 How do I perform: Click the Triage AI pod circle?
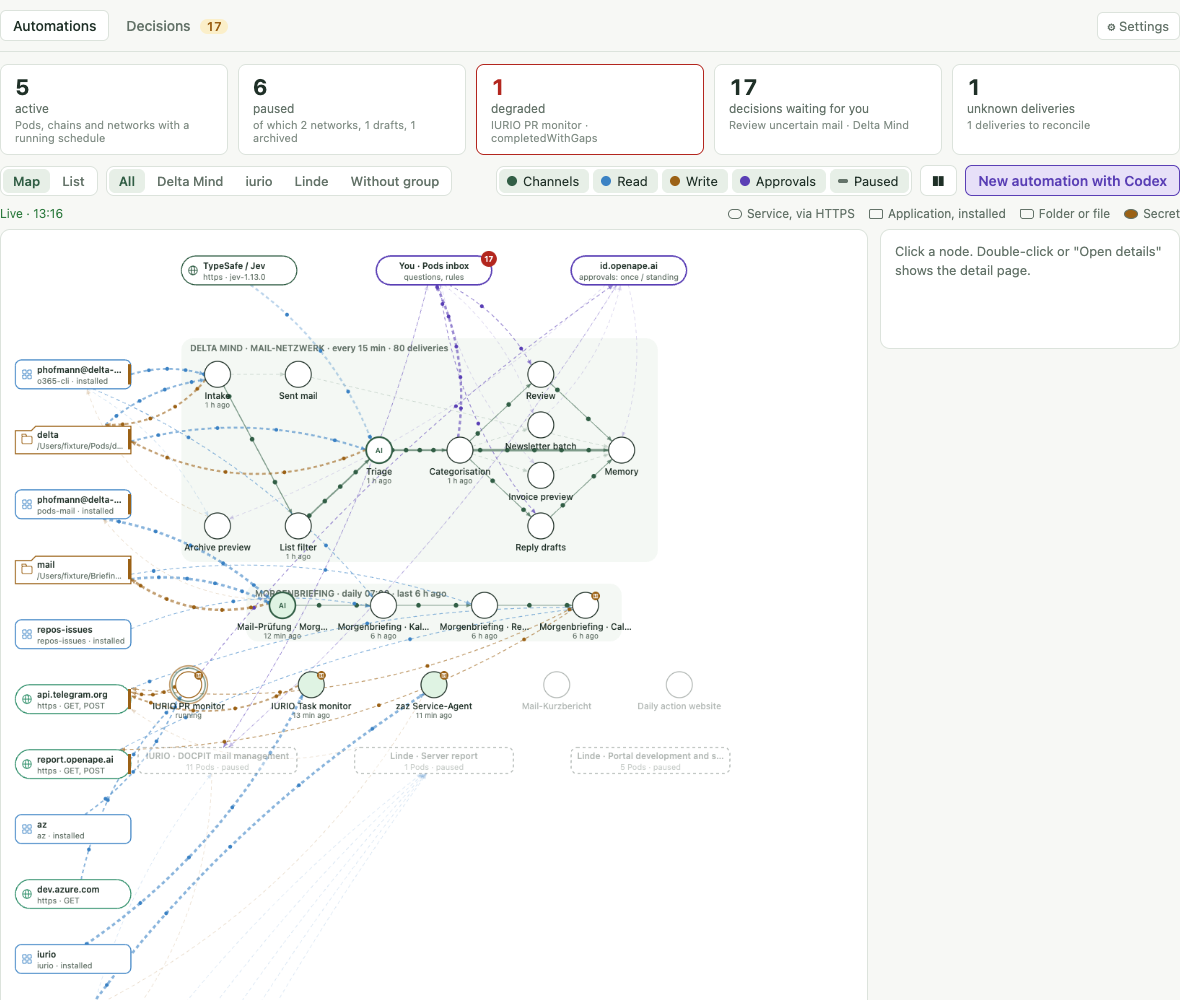(379, 450)
